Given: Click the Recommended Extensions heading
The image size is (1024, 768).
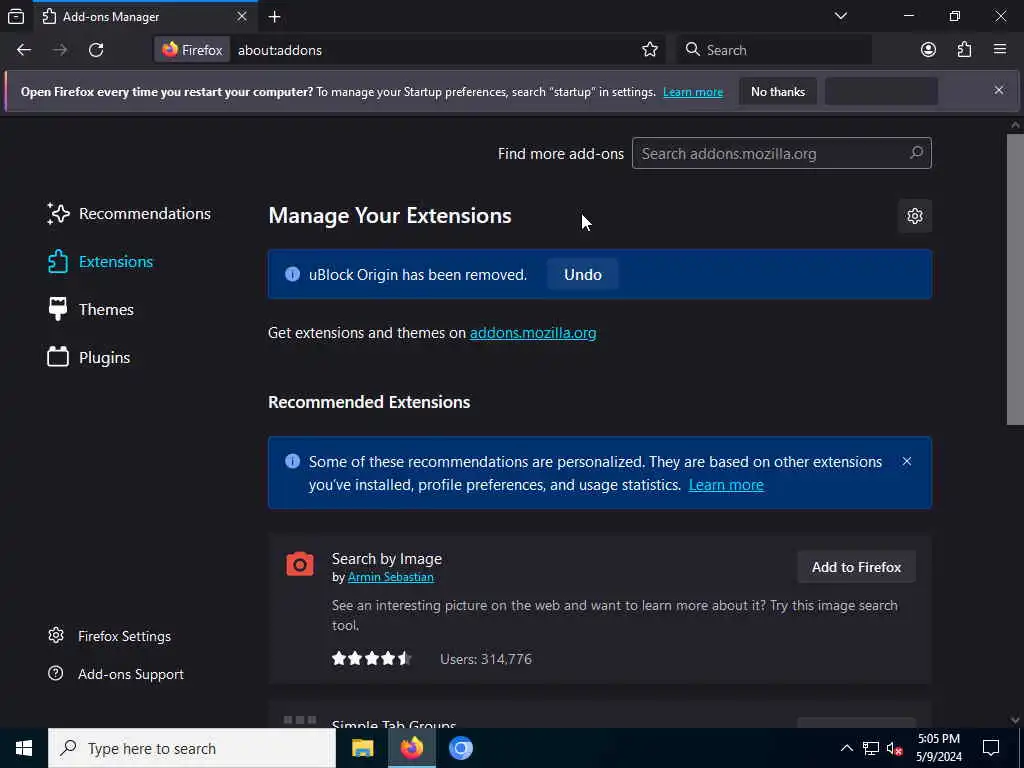Looking at the screenshot, I should (369, 402).
